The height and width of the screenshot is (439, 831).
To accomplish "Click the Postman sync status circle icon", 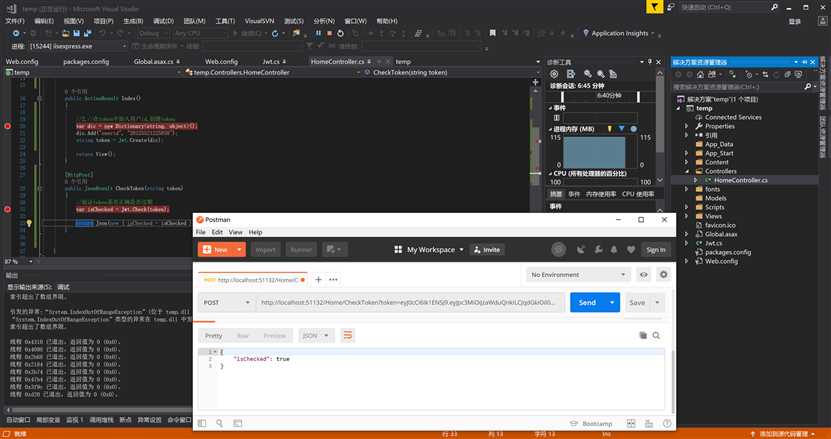I will click(558, 249).
